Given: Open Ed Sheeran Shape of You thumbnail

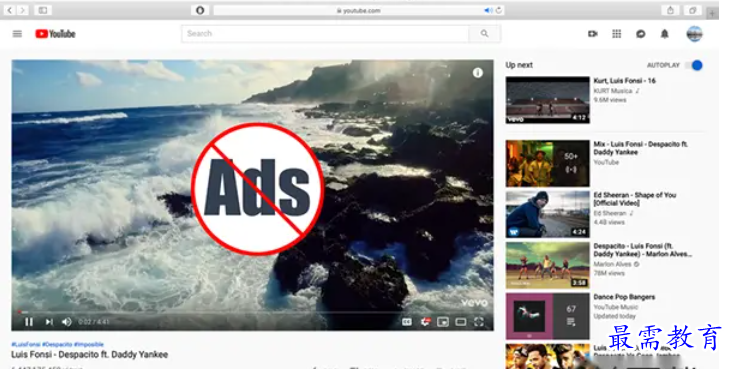Looking at the screenshot, I should coord(548,214).
